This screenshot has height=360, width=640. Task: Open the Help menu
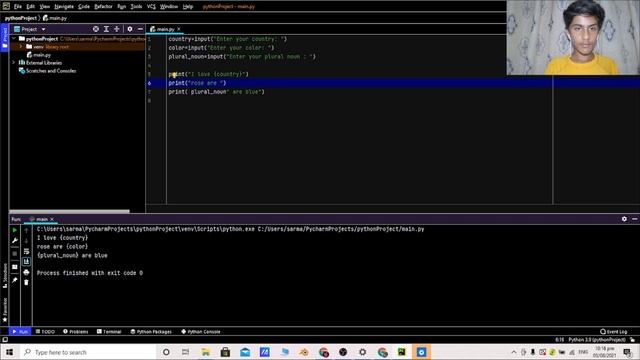(x=188, y=7)
